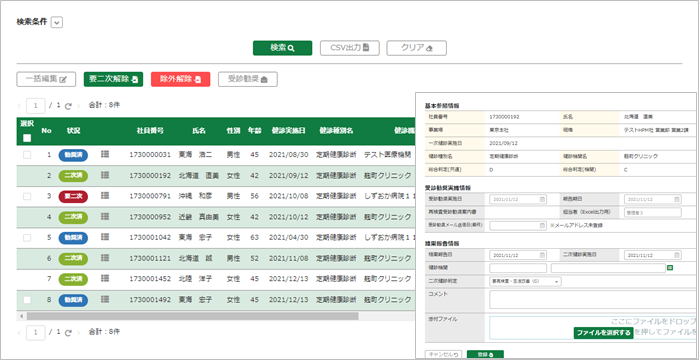699x360 pixels.
Task: Click date 2021/04/30 in row 5
Action: coord(288,237)
